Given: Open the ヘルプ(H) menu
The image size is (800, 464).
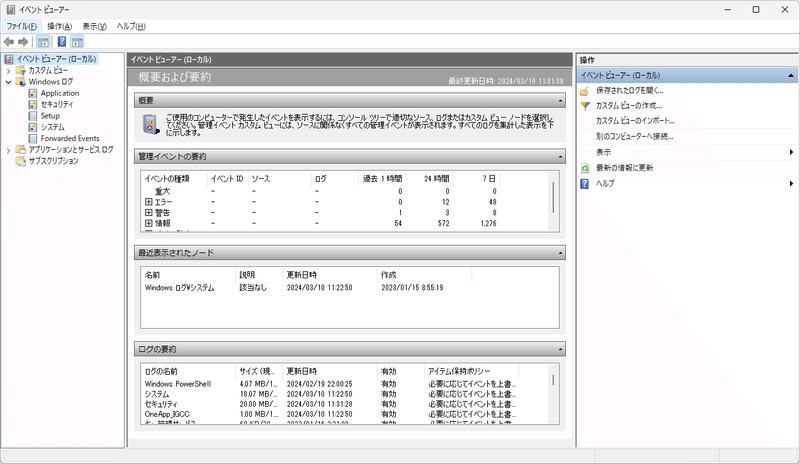Looking at the screenshot, I should [x=131, y=27].
